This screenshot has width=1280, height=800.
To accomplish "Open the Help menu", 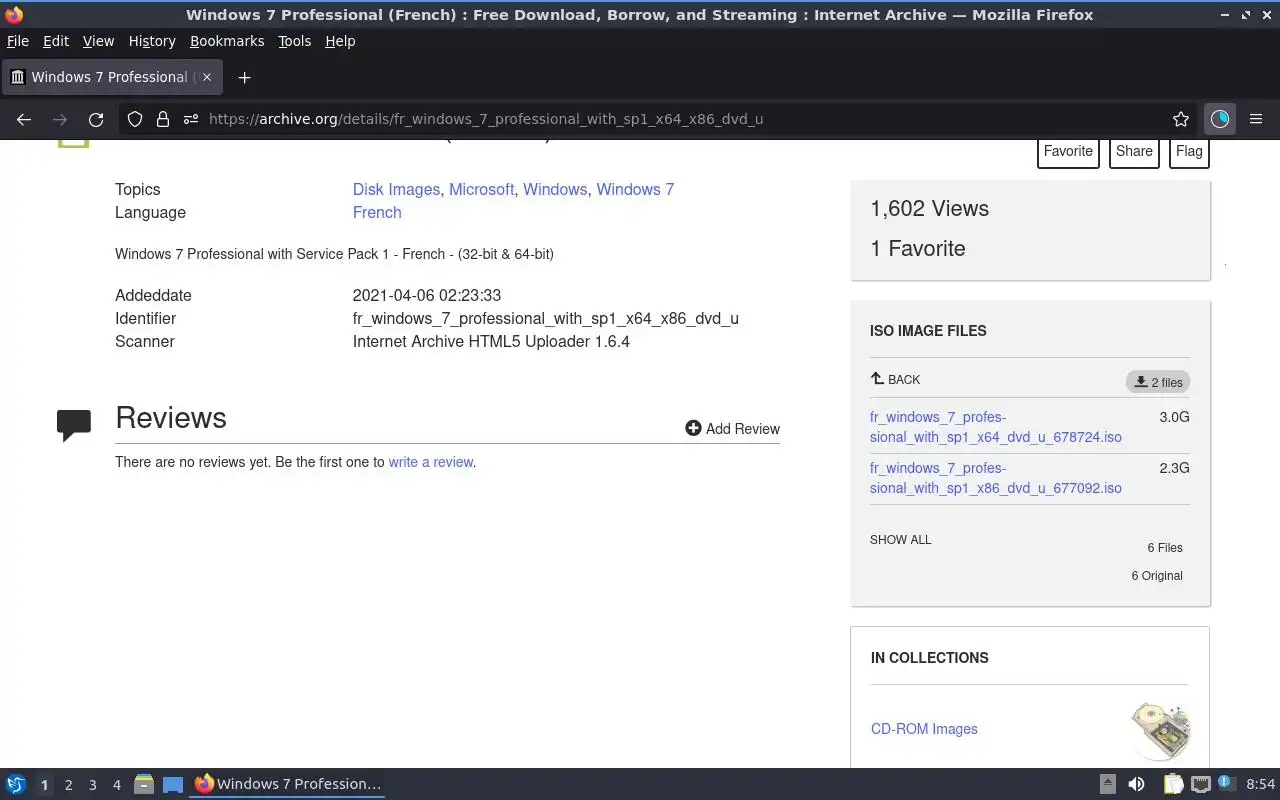I will pyautogui.click(x=340, y=41).
